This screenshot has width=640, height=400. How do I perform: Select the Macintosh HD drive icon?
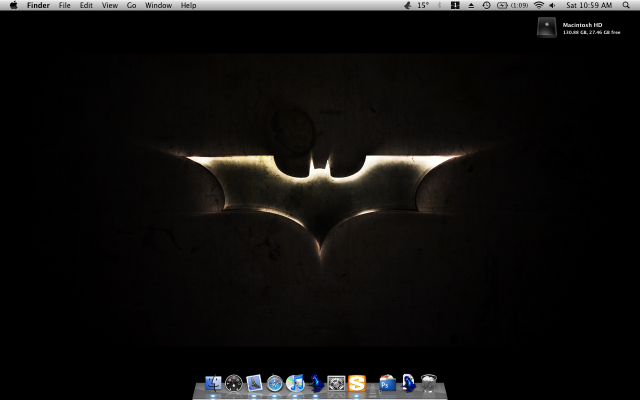pyautogui.click(x=547, y=27)
